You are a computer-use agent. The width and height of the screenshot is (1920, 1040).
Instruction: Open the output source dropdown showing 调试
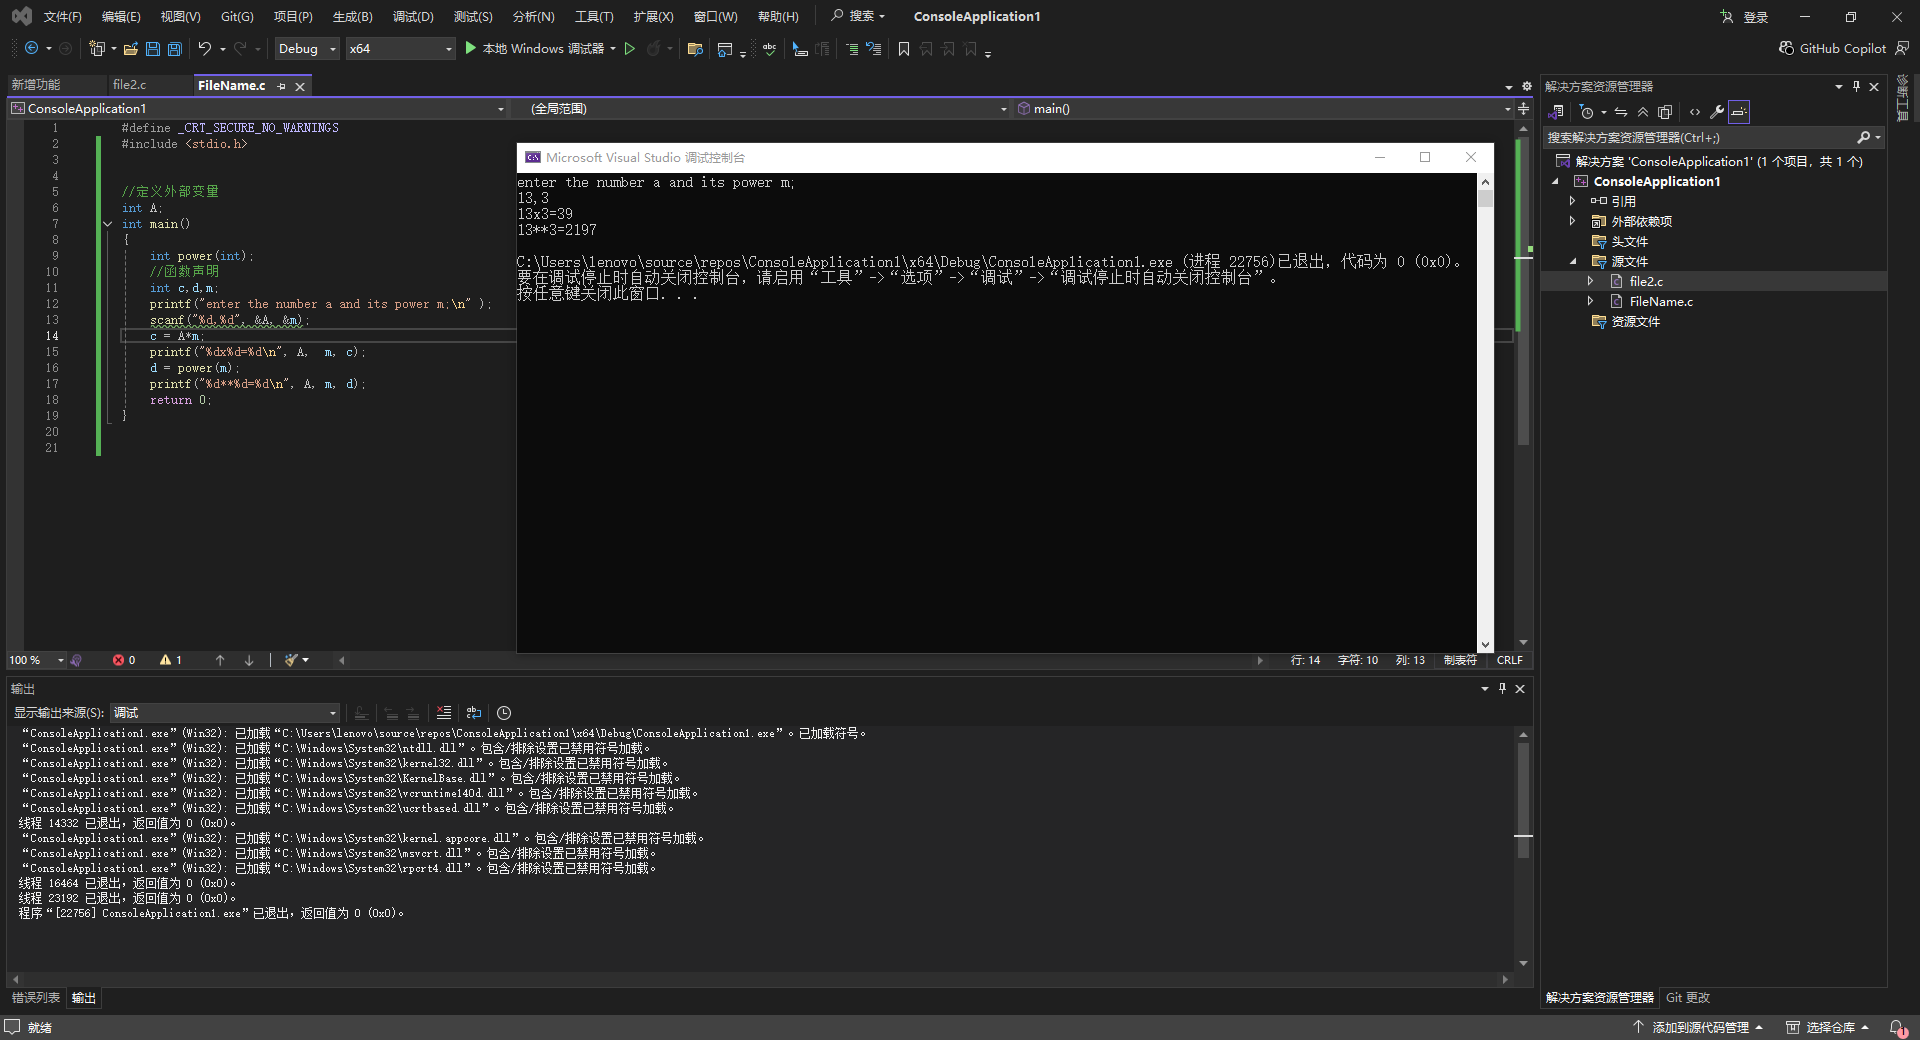225,713
